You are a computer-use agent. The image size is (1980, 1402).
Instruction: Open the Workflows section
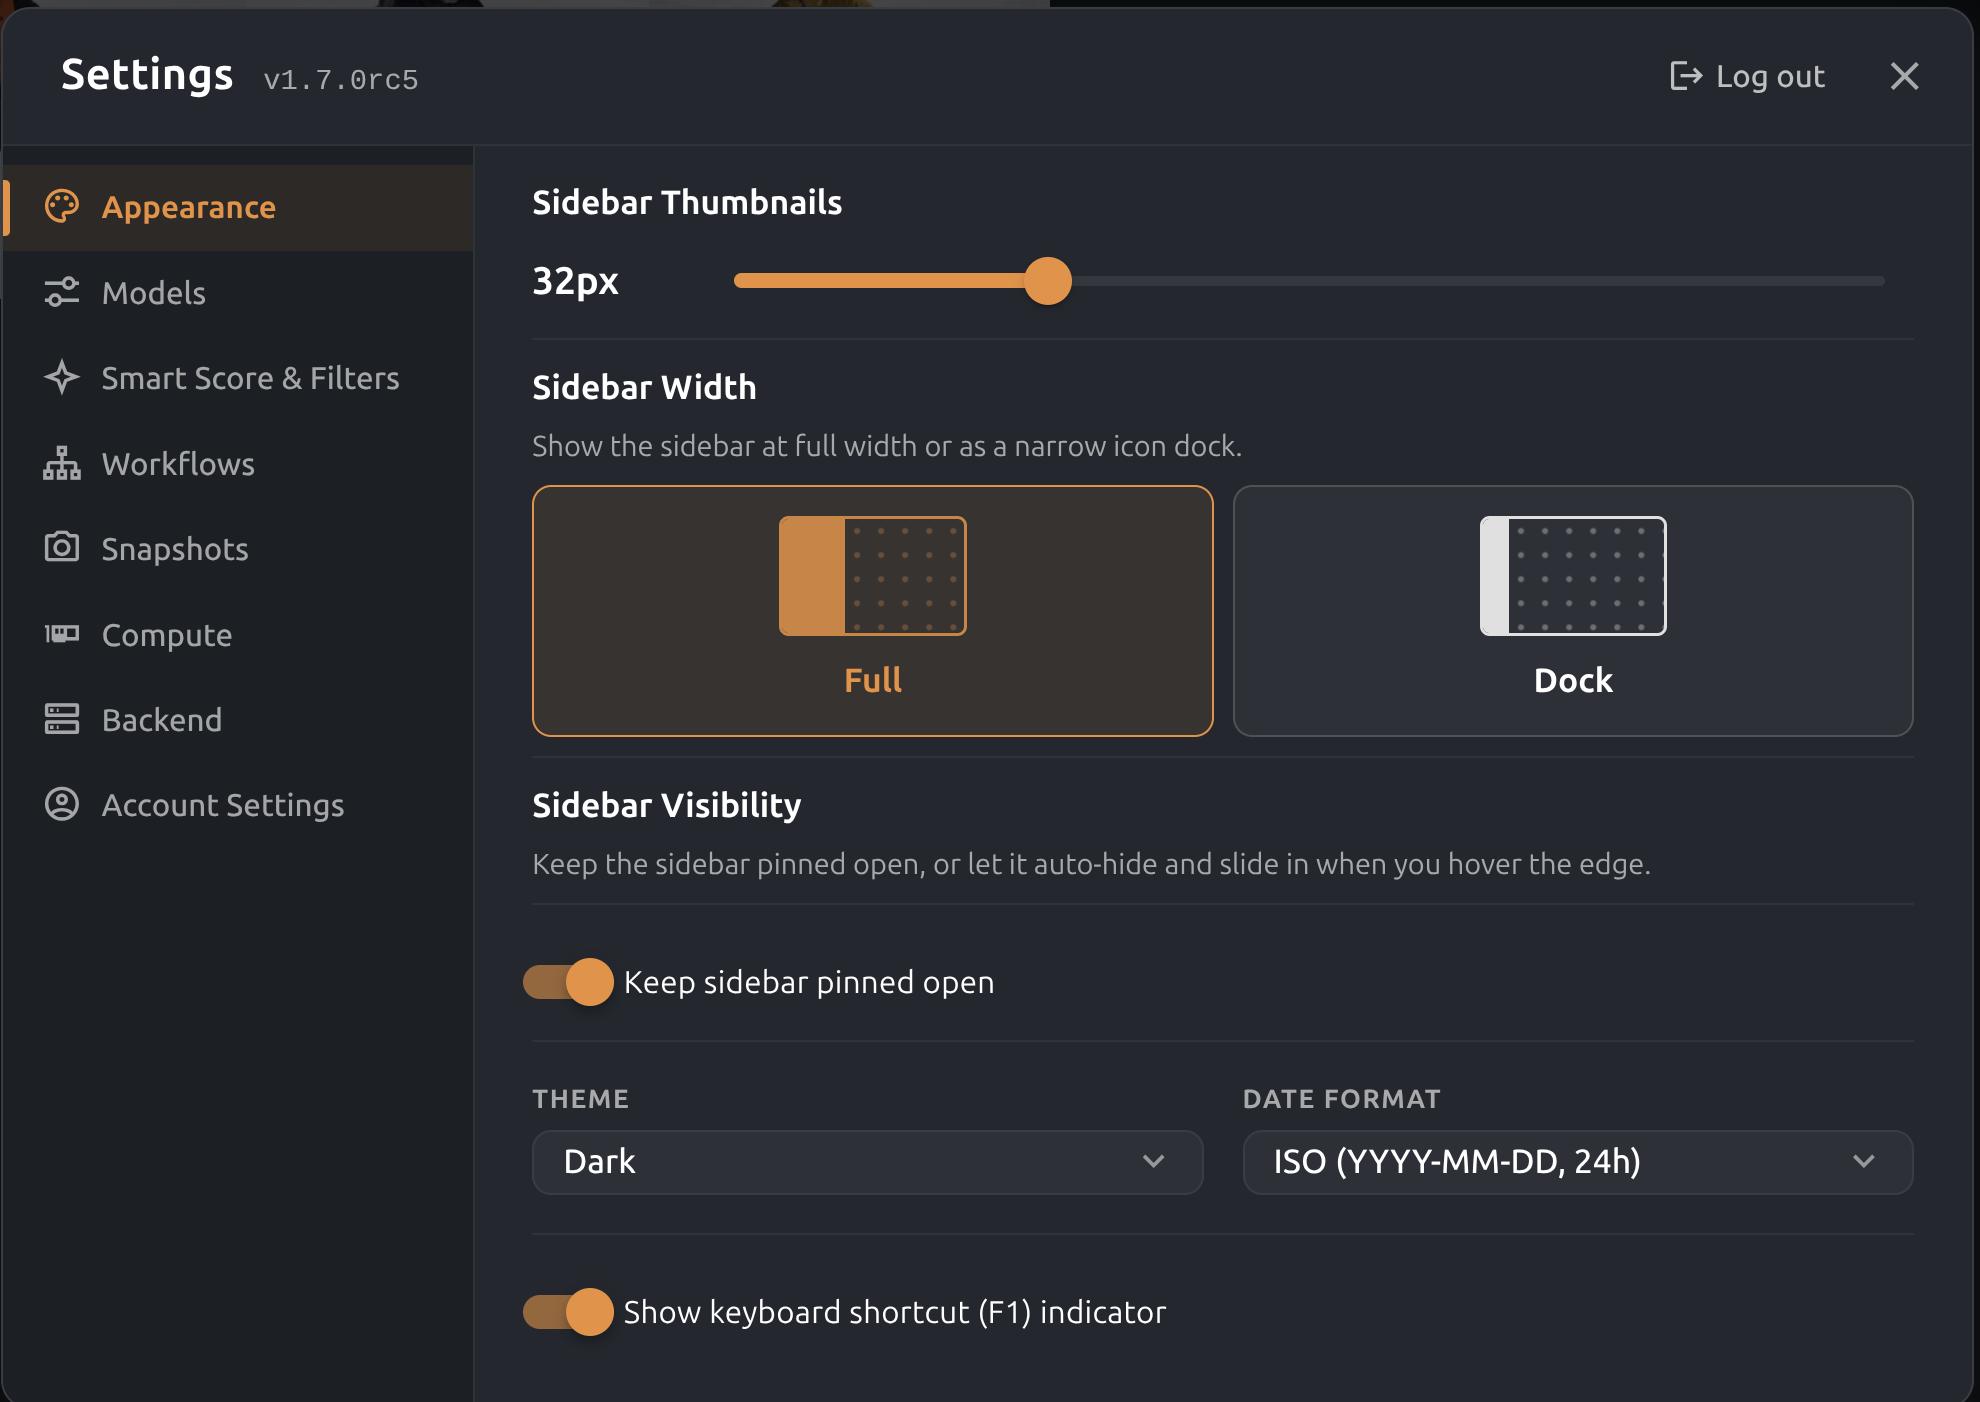coord(238,463)
